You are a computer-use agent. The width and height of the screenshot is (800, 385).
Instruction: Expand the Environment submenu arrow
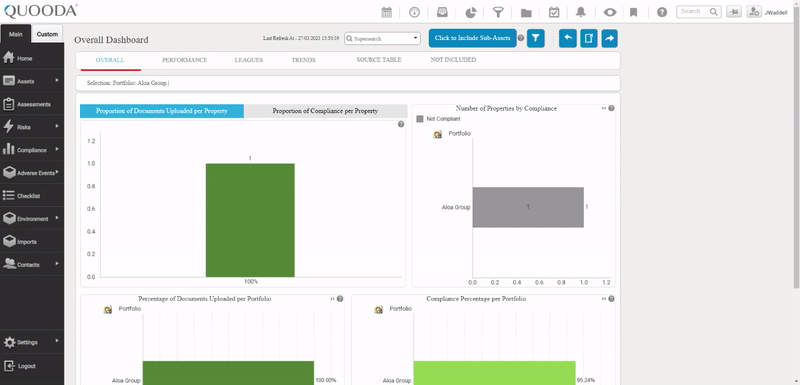57,218
